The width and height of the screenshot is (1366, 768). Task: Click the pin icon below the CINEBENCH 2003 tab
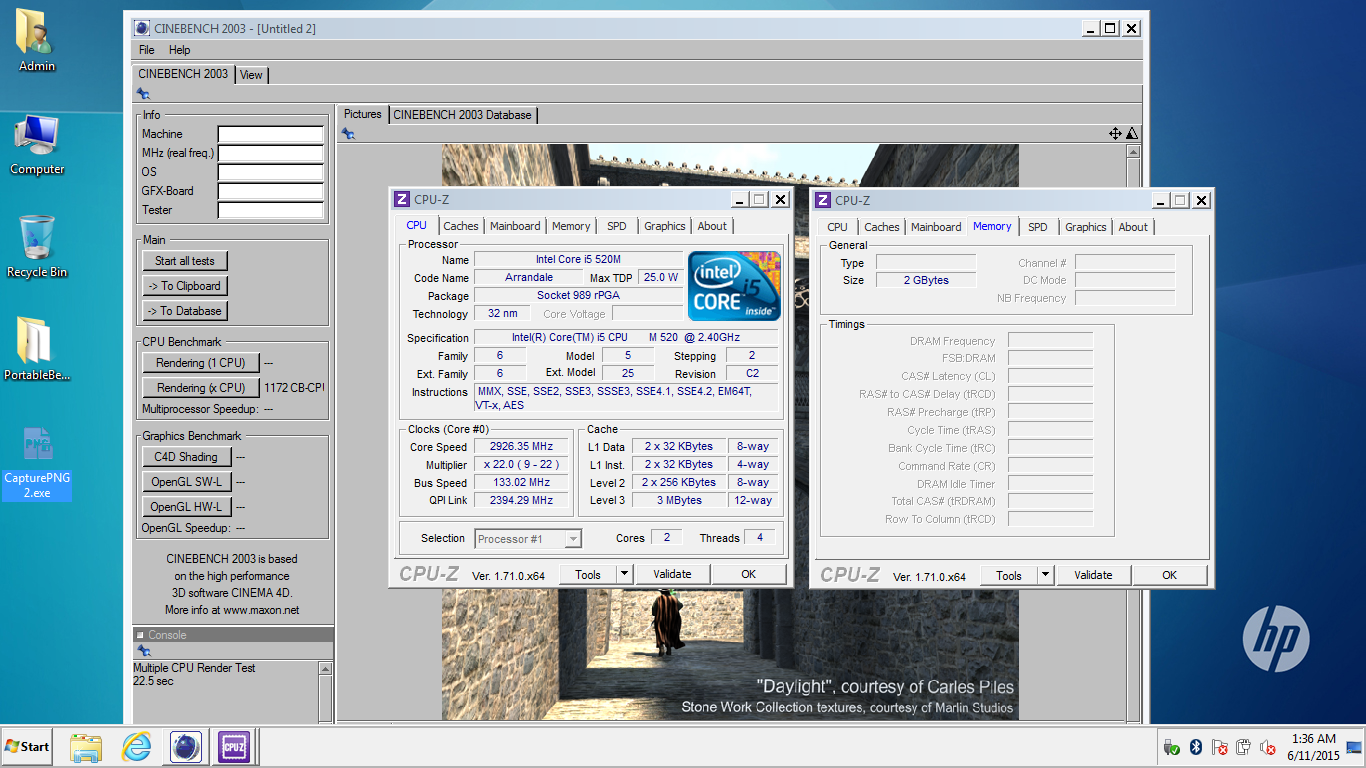(x=143, y=93)
